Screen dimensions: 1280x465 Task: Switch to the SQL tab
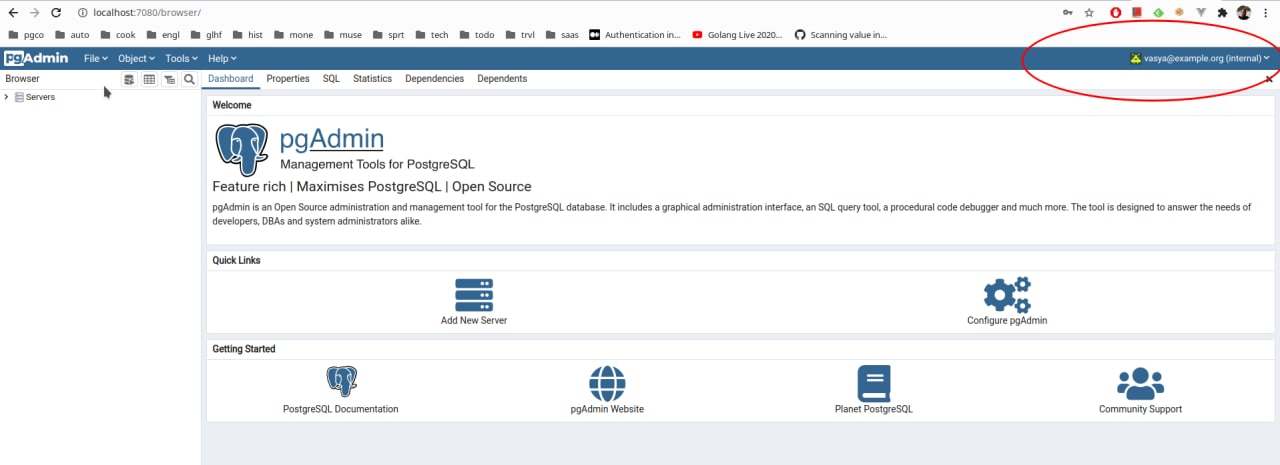coord(331,79)
